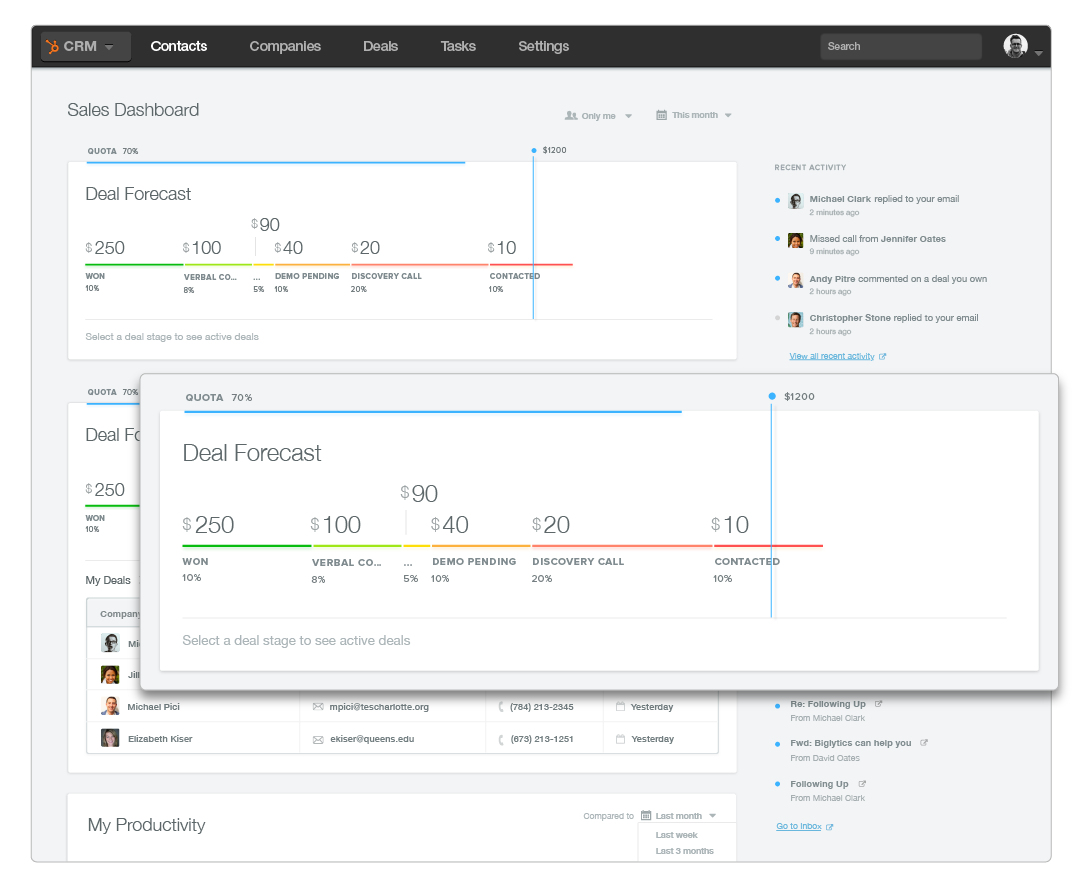1081x887 pixels.
Task: Click the external link icon next to Fwd: Biglytics
Action: tap(924, 743)
